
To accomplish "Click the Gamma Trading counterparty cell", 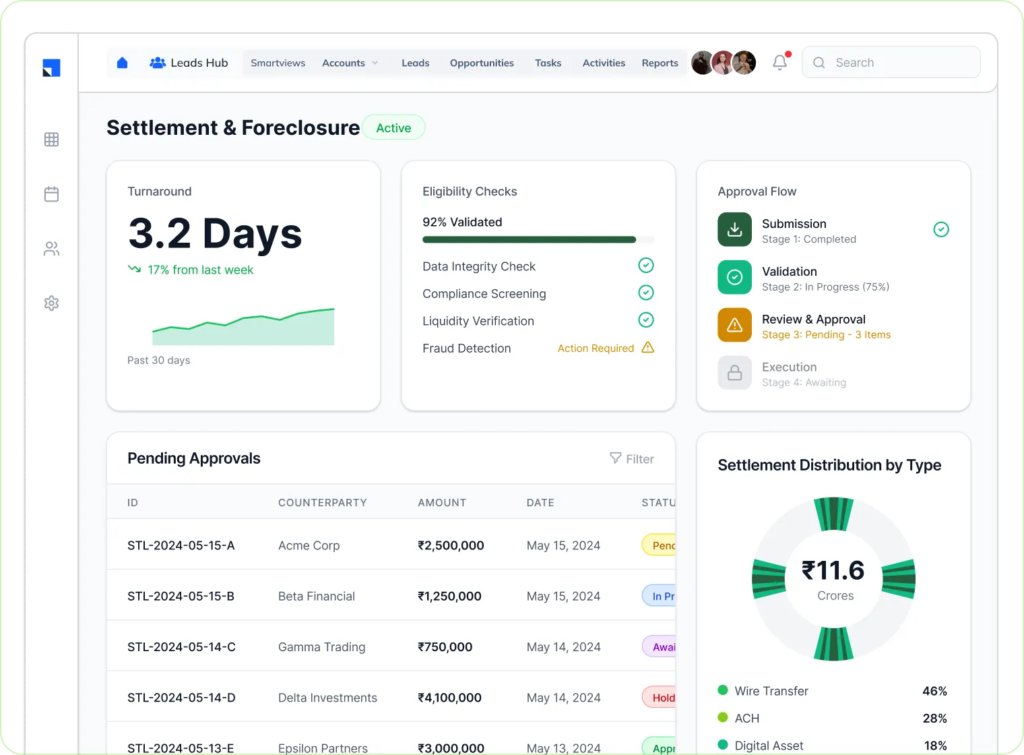I will tap(322, 647).
